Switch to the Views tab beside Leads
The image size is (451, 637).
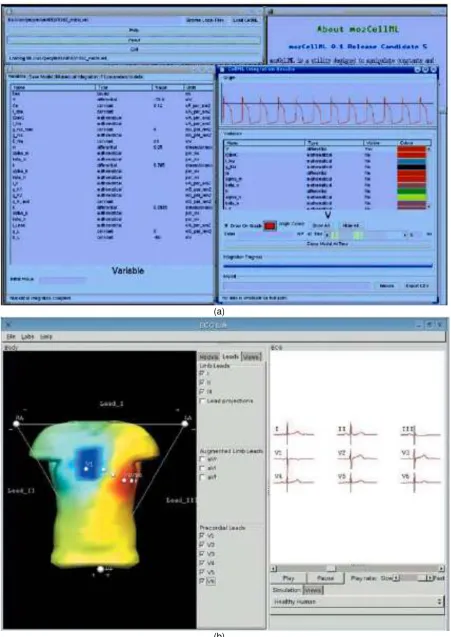pyautogui.click(x=251, y=357)
